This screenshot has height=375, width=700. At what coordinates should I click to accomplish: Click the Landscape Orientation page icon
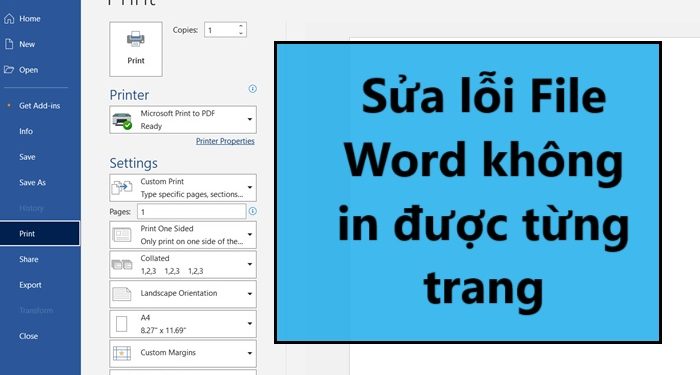point(121,294)
